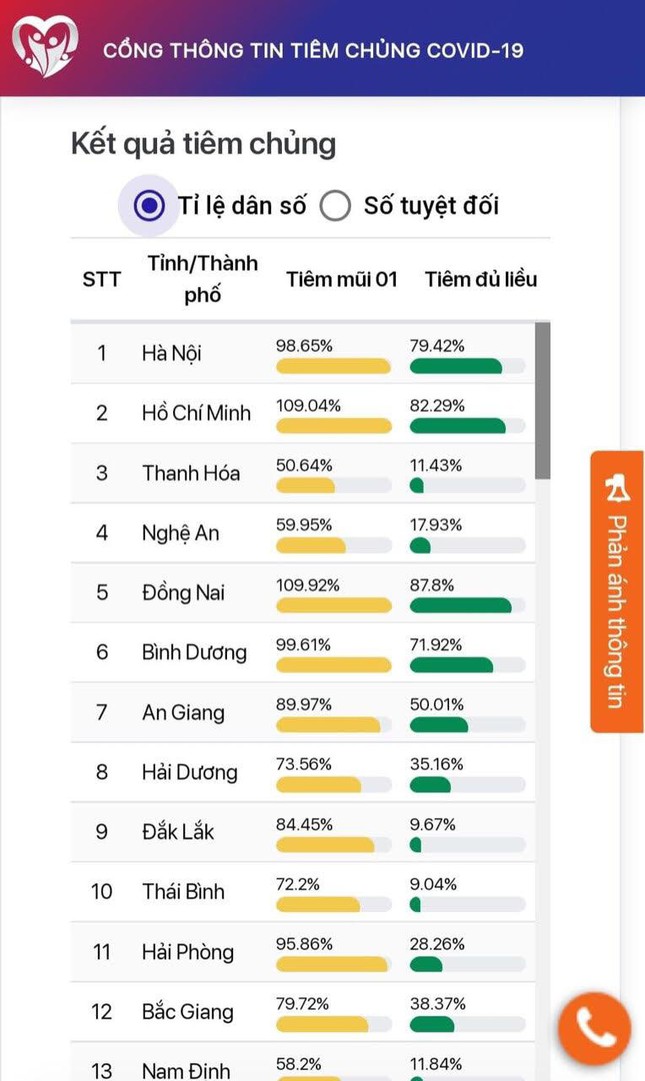645x1081 pixels.
Task: Tap the orange phone call button
Action: point(595,1028)
